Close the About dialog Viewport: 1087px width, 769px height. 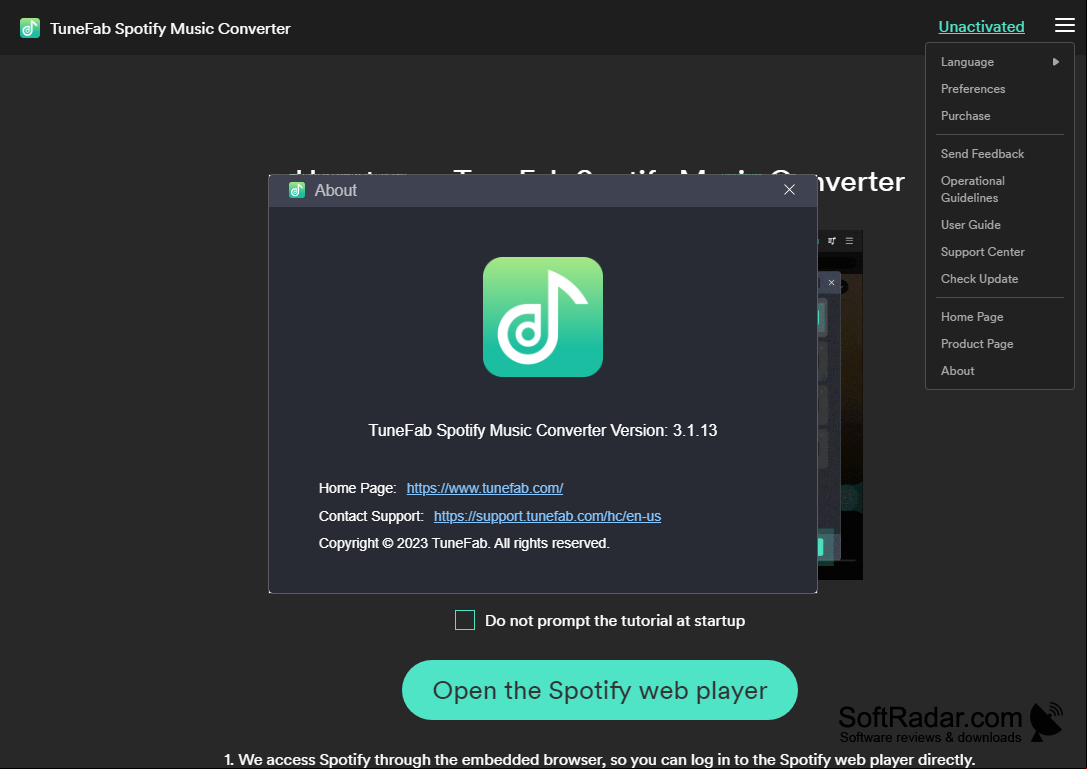789,190
